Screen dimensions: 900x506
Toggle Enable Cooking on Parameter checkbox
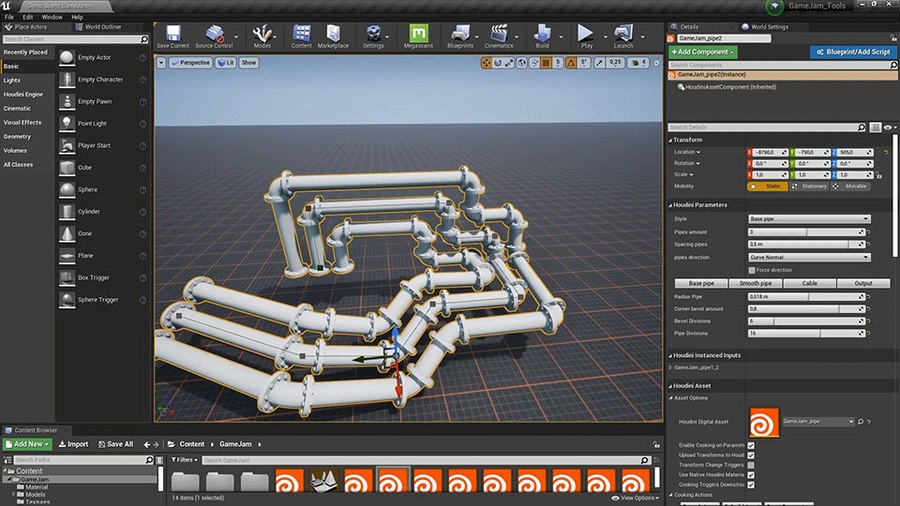tap(751, 445)
